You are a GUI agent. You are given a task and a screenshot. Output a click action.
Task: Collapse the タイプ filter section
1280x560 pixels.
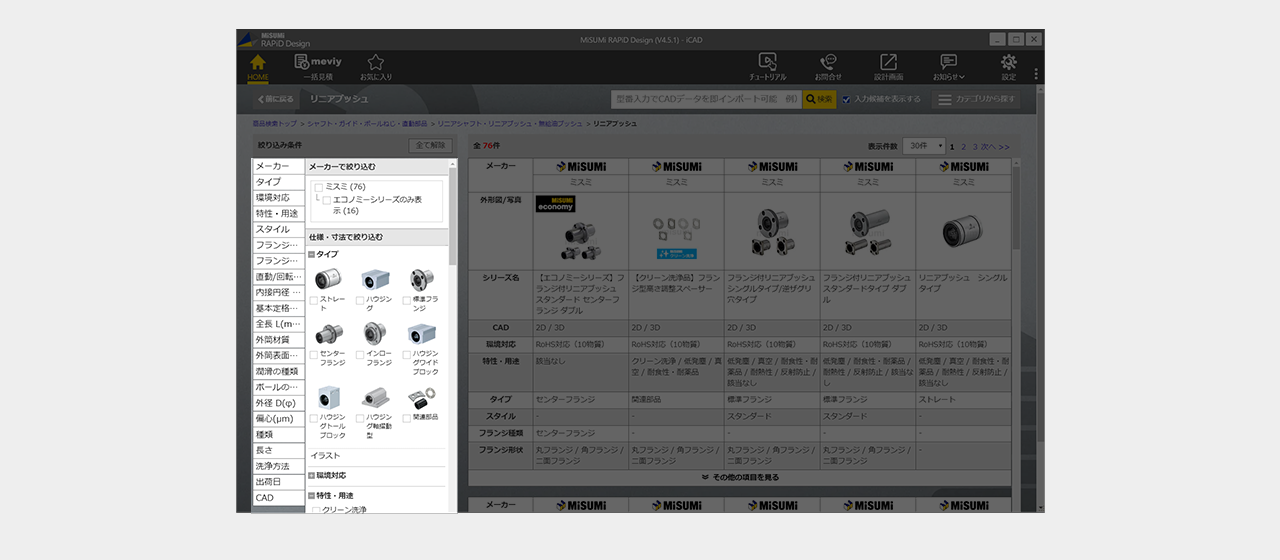312,255
